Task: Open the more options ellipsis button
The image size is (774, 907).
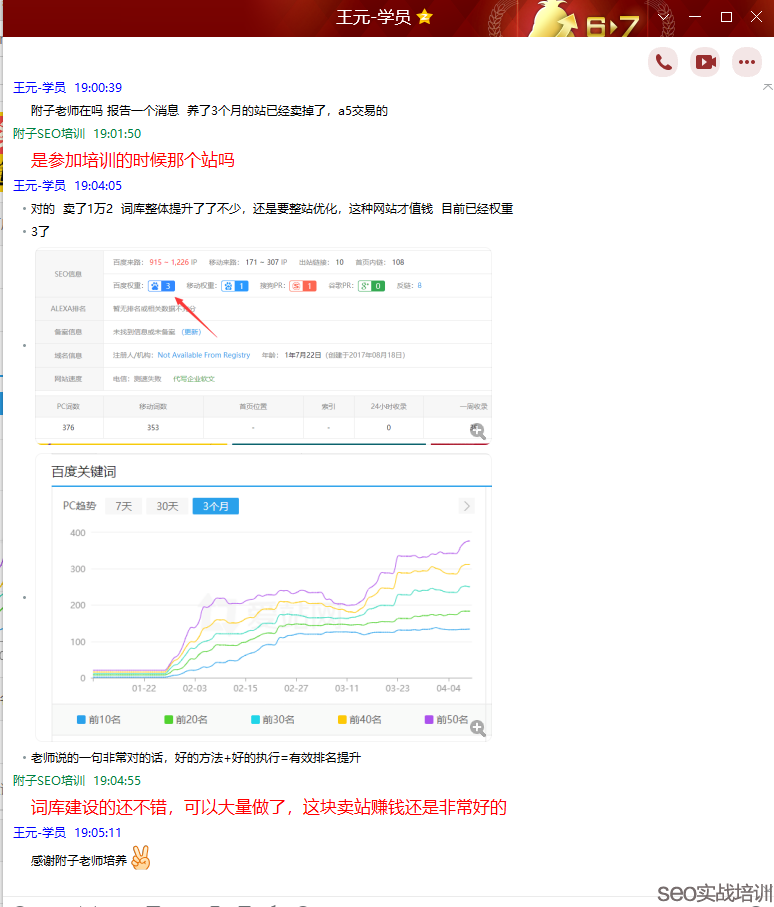Action: [x=747, y=62]
